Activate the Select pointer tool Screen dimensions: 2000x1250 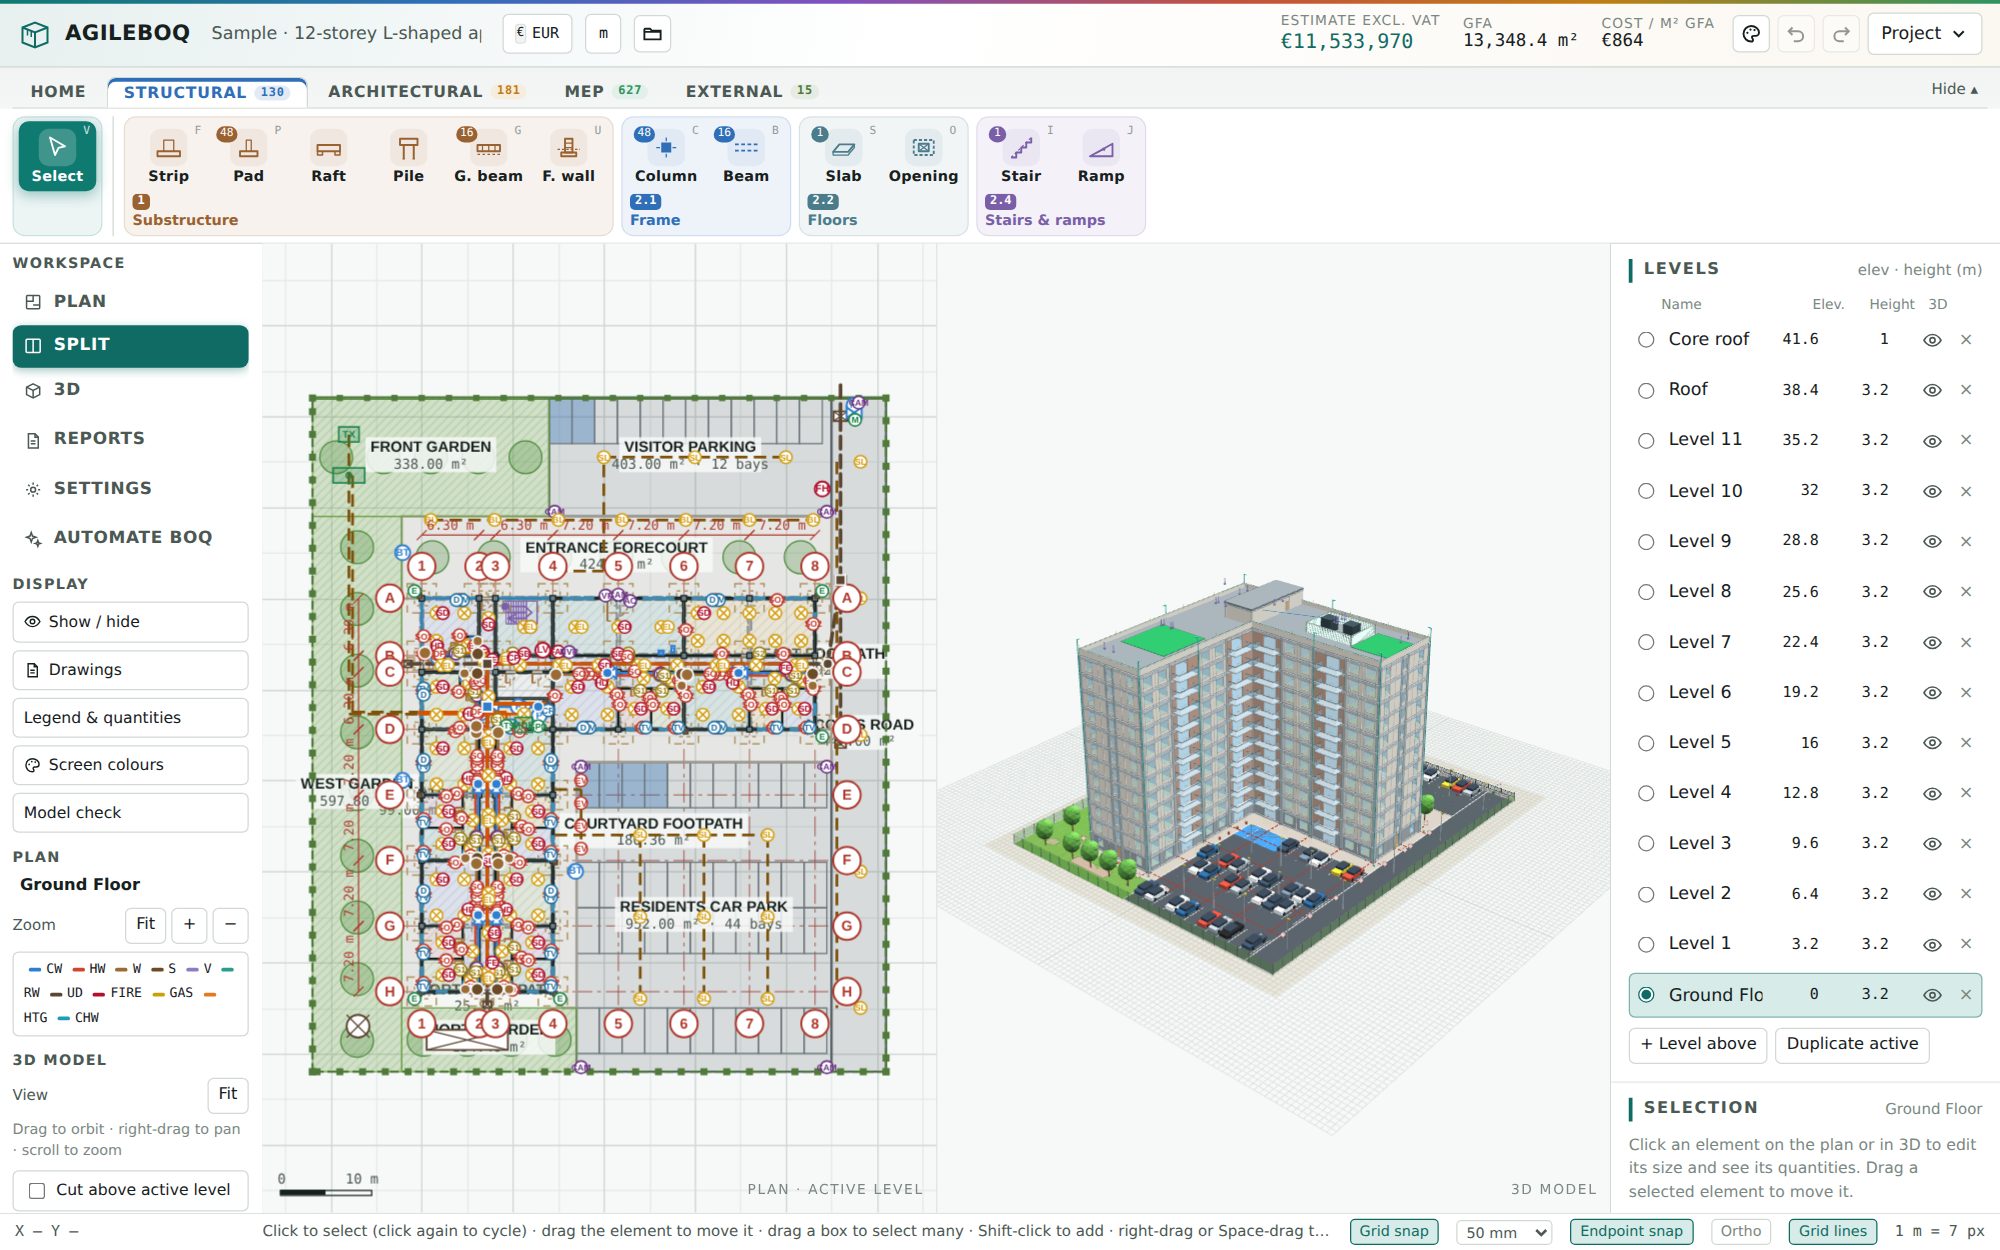tap(57, 157)
